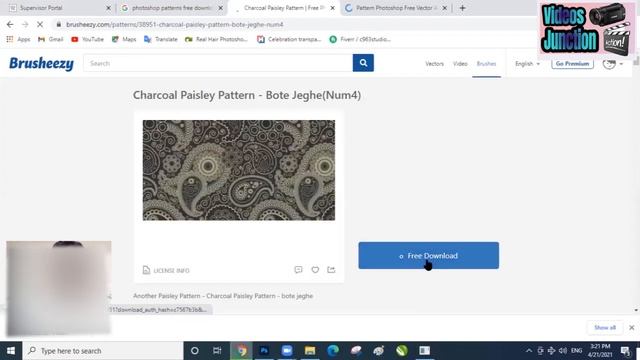
Task: Open File Explorer from the taskbar
Action: pos(310,351)
